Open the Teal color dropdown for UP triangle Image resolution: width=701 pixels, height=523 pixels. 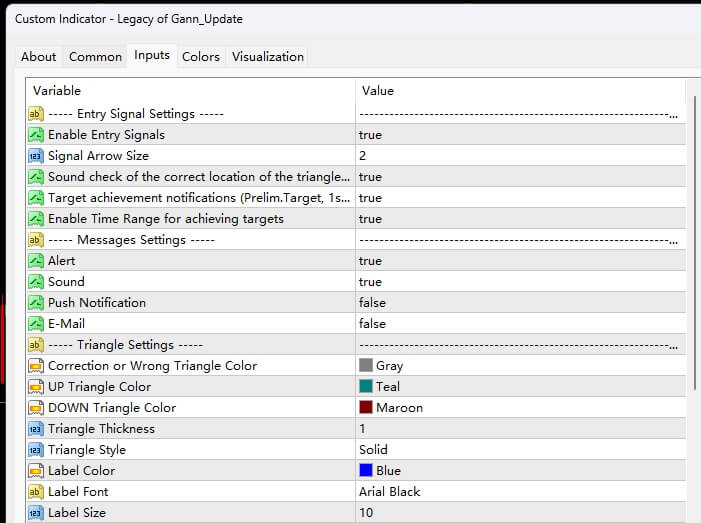520,387
